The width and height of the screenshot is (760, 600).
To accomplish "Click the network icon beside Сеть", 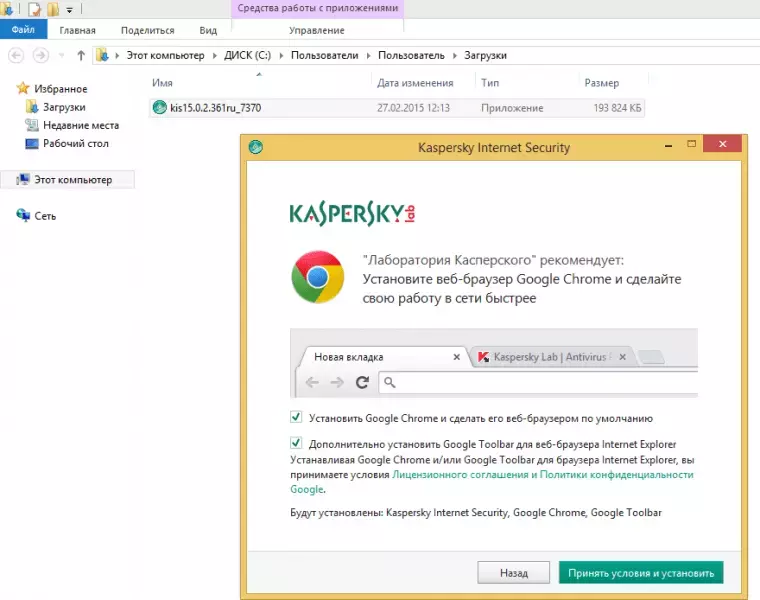I will [23, 215].
